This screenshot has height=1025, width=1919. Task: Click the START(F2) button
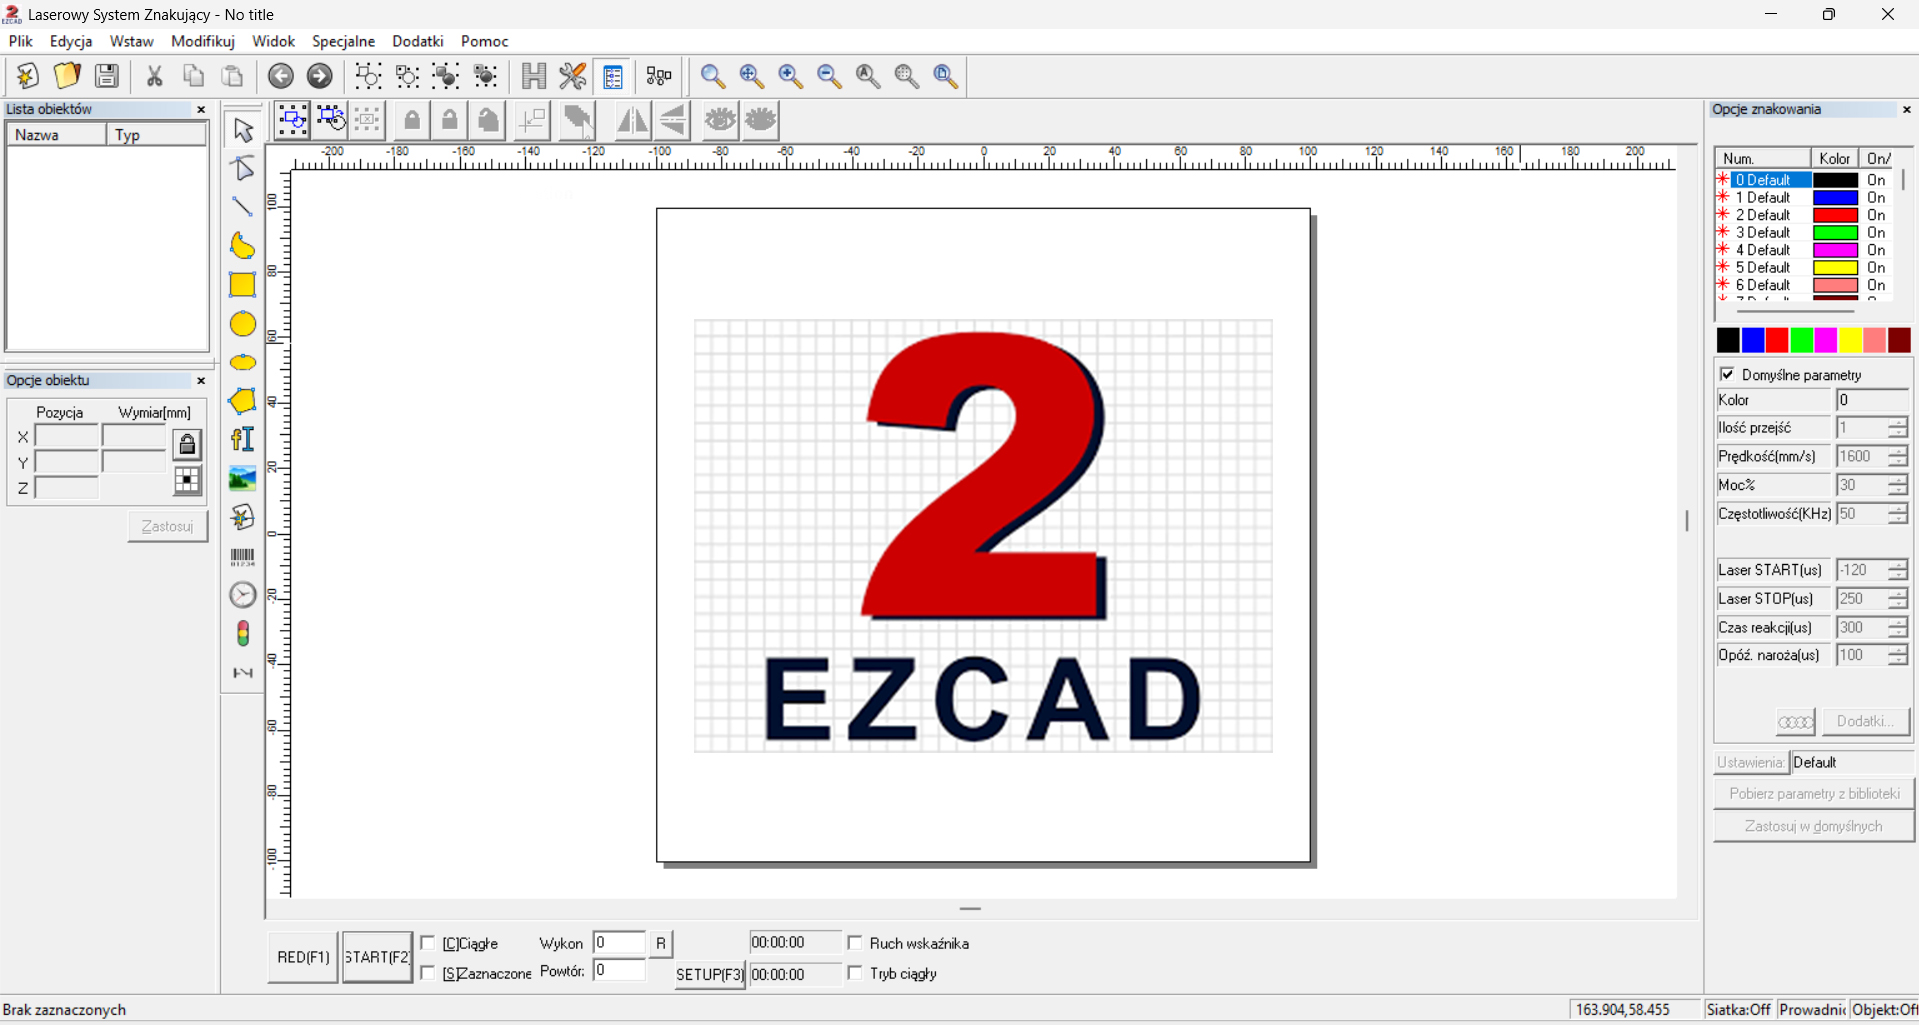point(377,957)
